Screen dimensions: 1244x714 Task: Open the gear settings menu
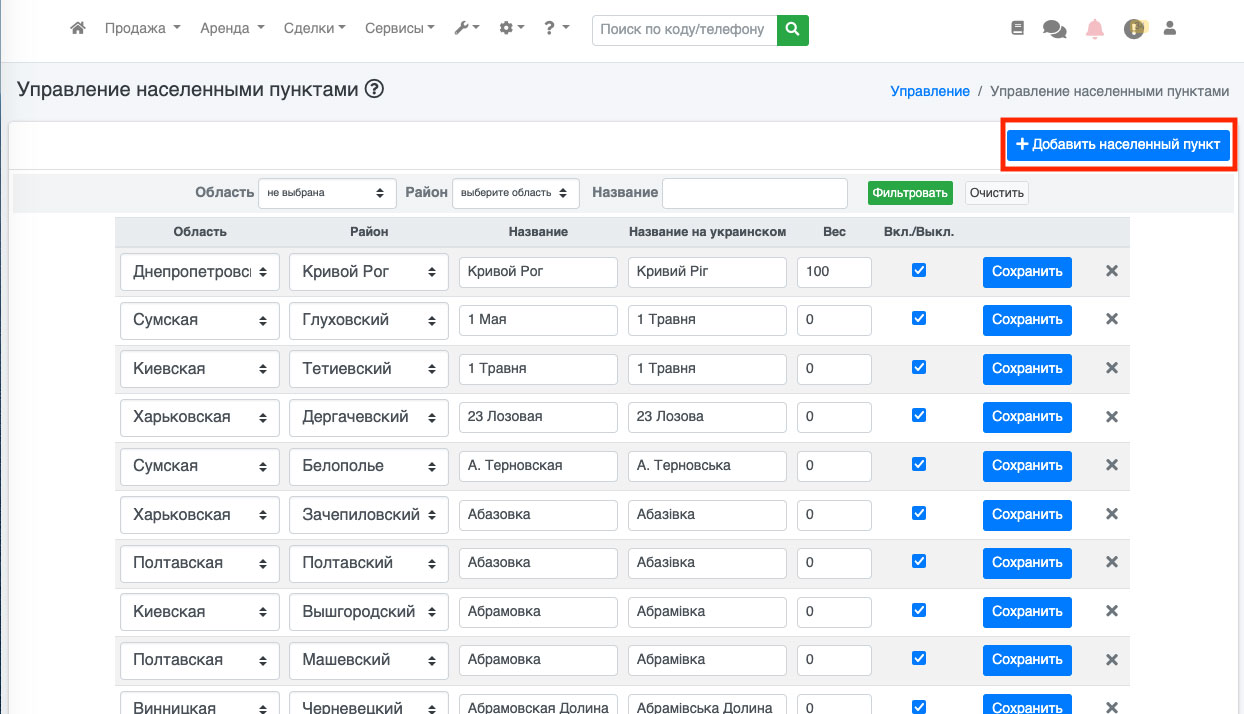[511, 29]
